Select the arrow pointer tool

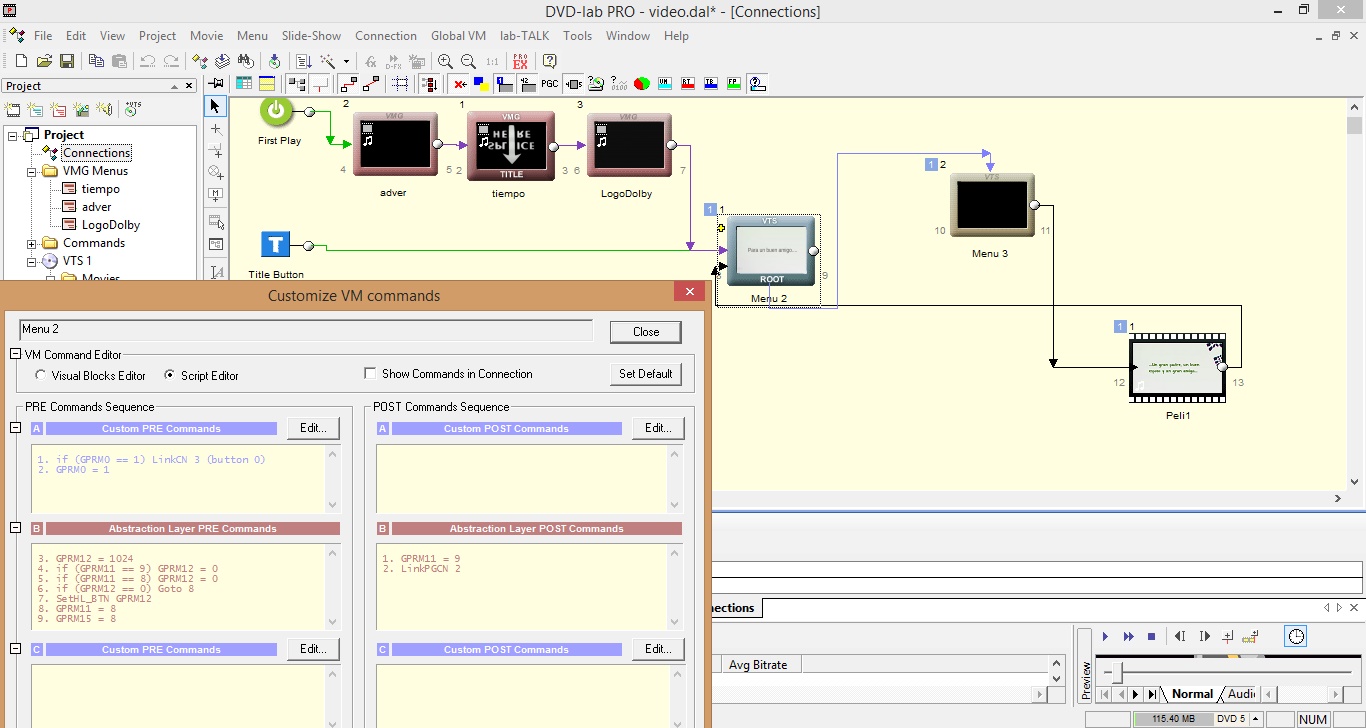tap(215, 106)
